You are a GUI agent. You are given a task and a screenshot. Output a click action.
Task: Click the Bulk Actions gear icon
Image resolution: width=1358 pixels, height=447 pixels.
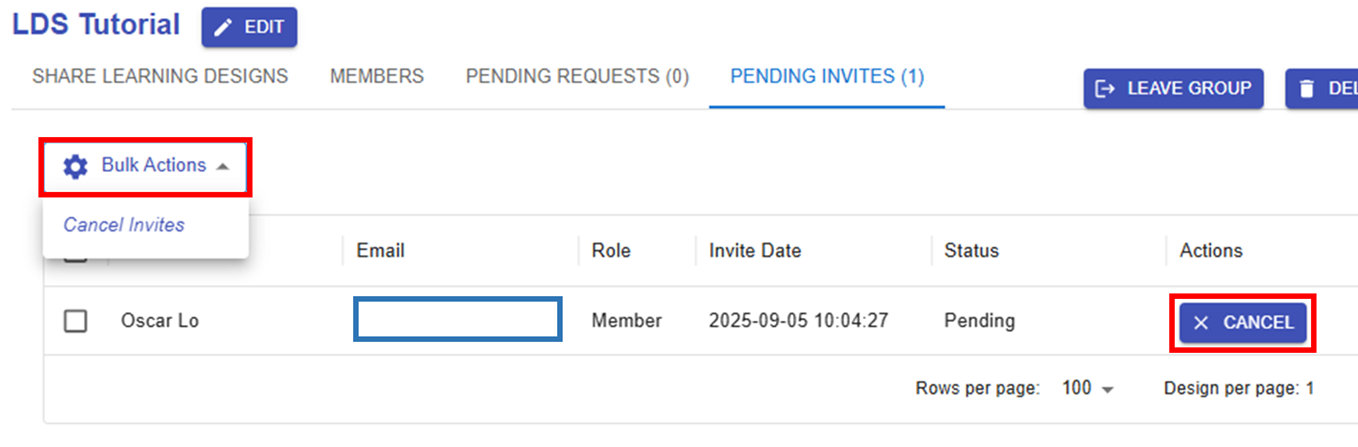[75, 166]
